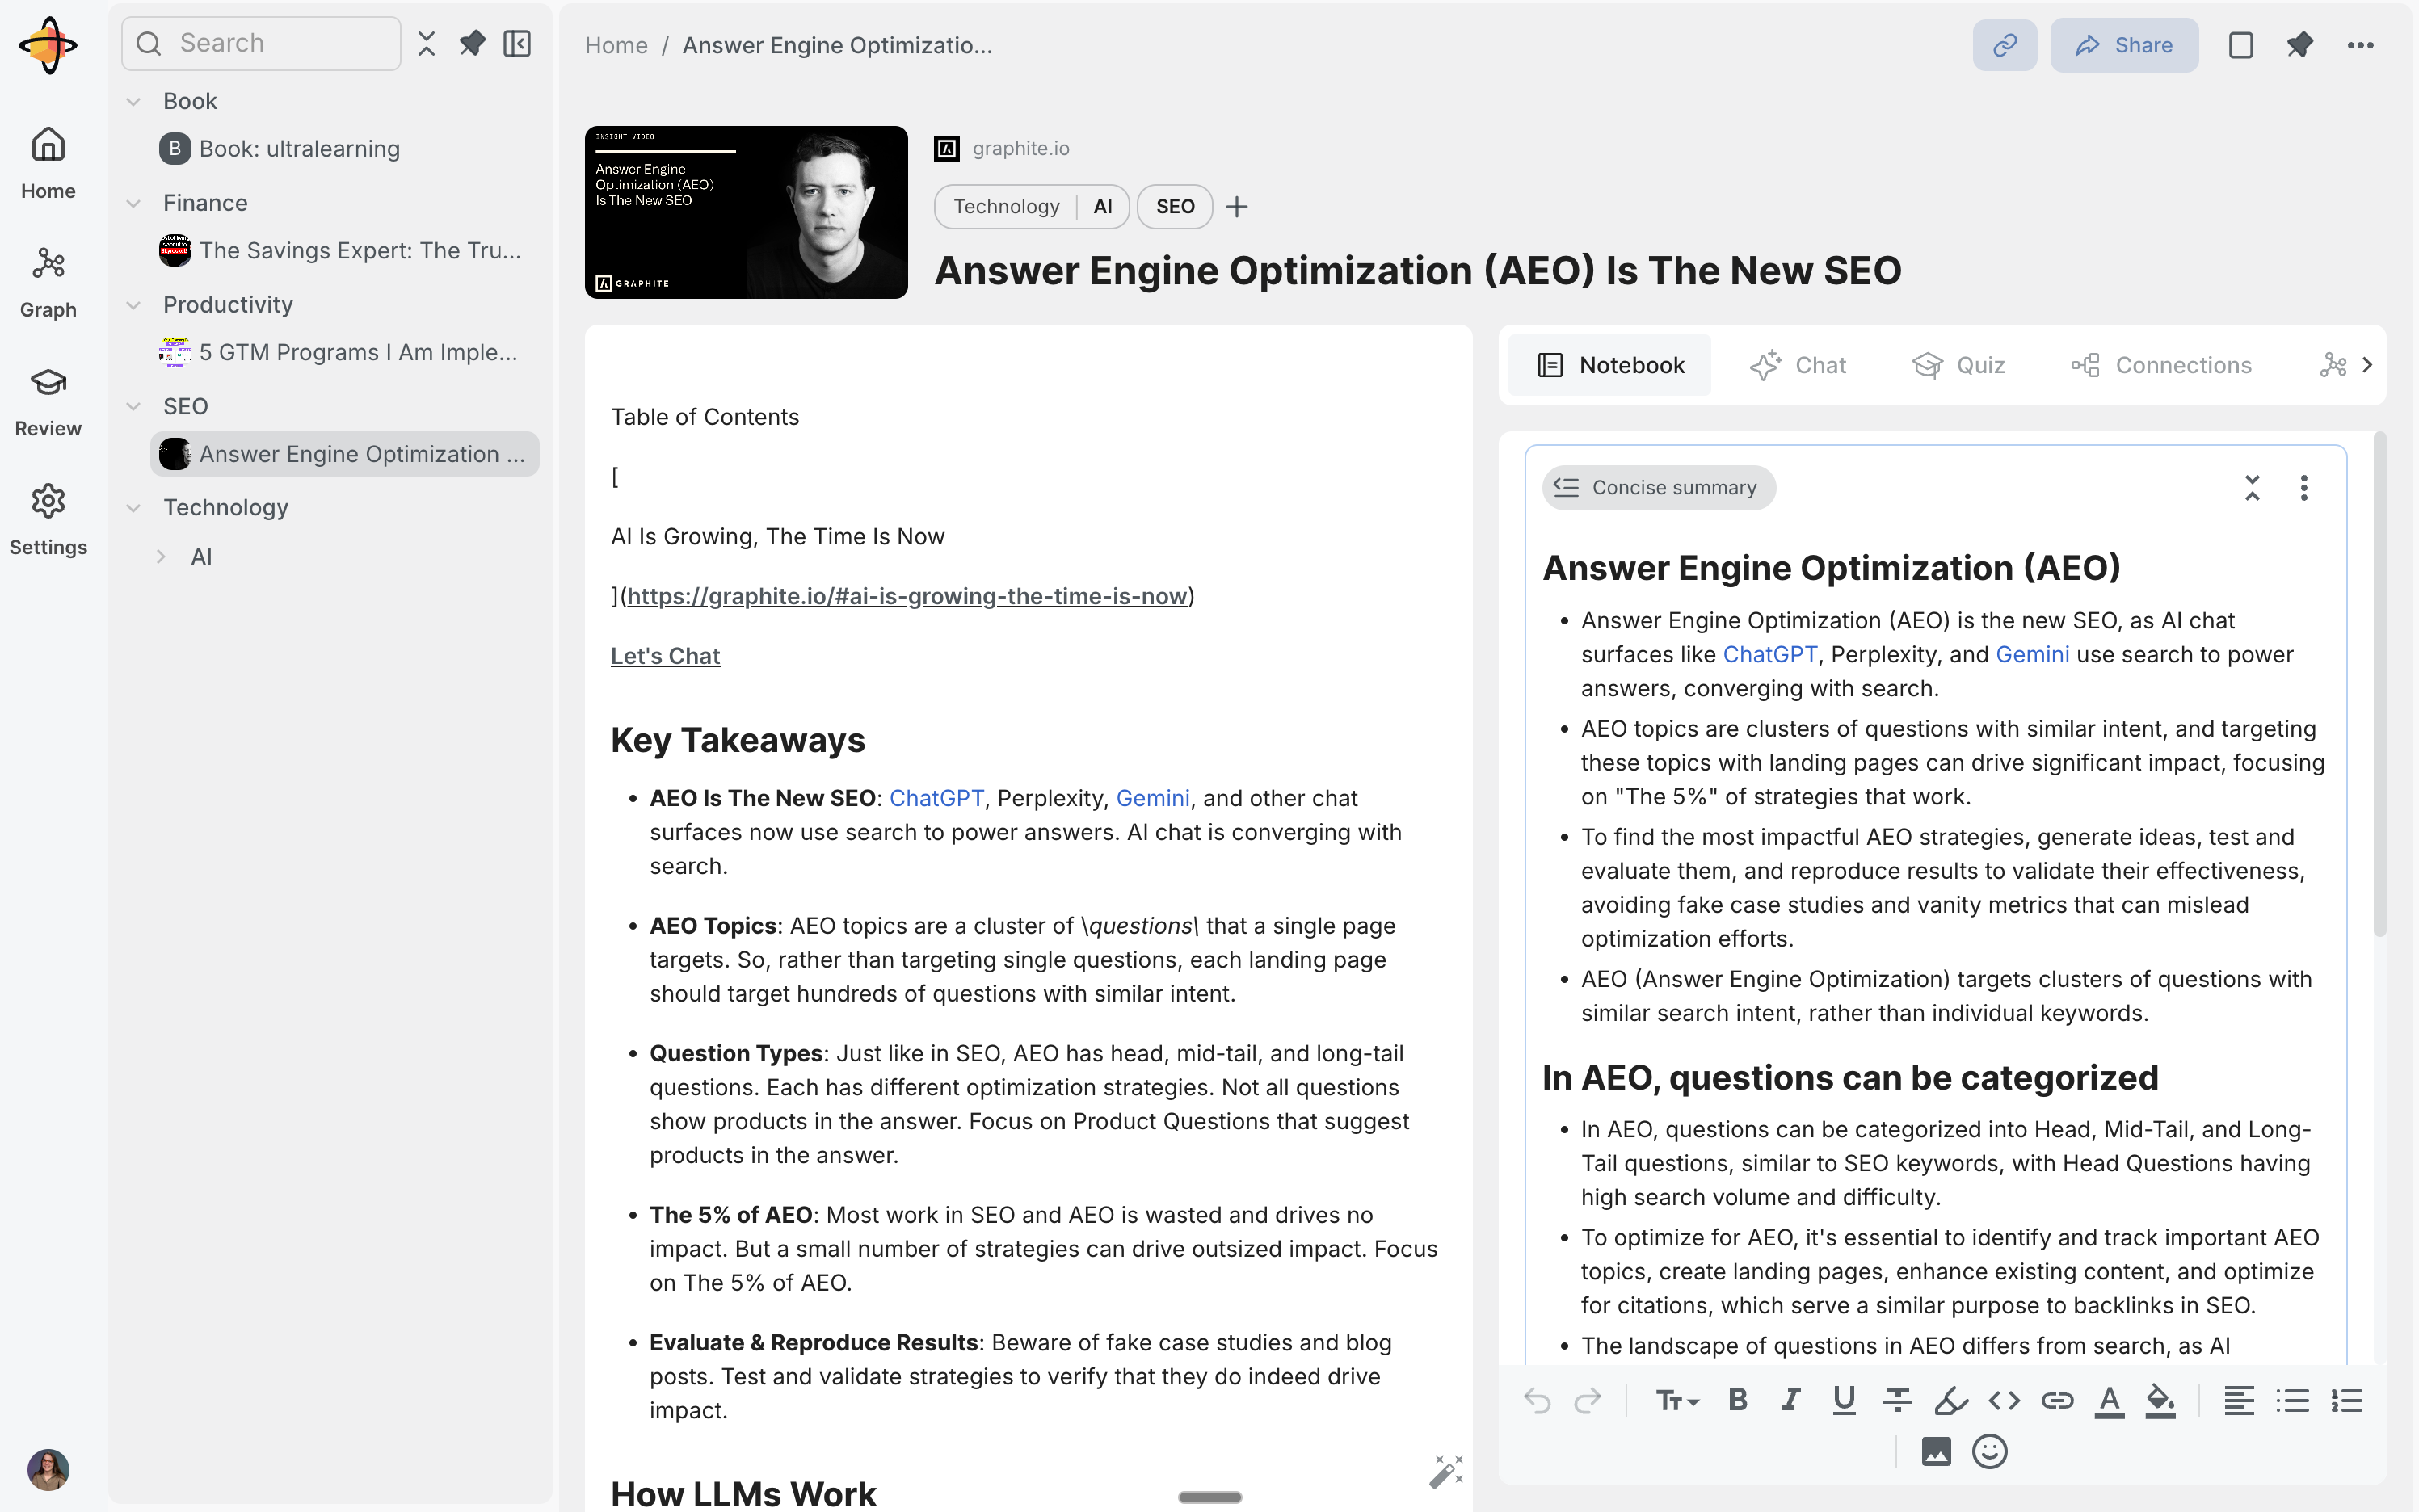This screenshot has width=2419, height=1512.
Task: Click the magic wand icon in article
Action: 1445,1471
